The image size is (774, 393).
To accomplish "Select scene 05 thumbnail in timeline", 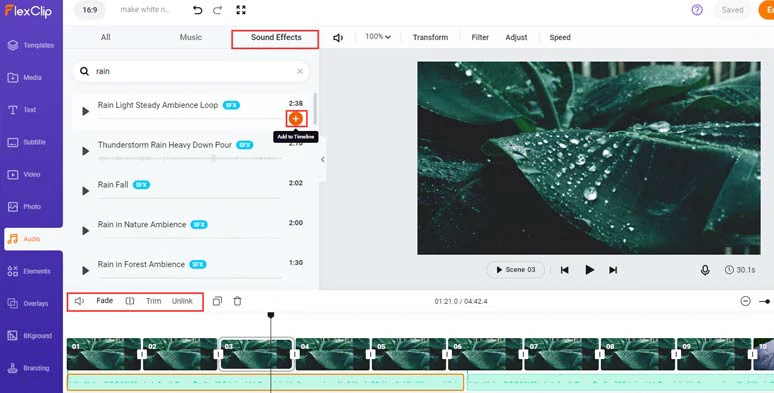I will (409, 354).
